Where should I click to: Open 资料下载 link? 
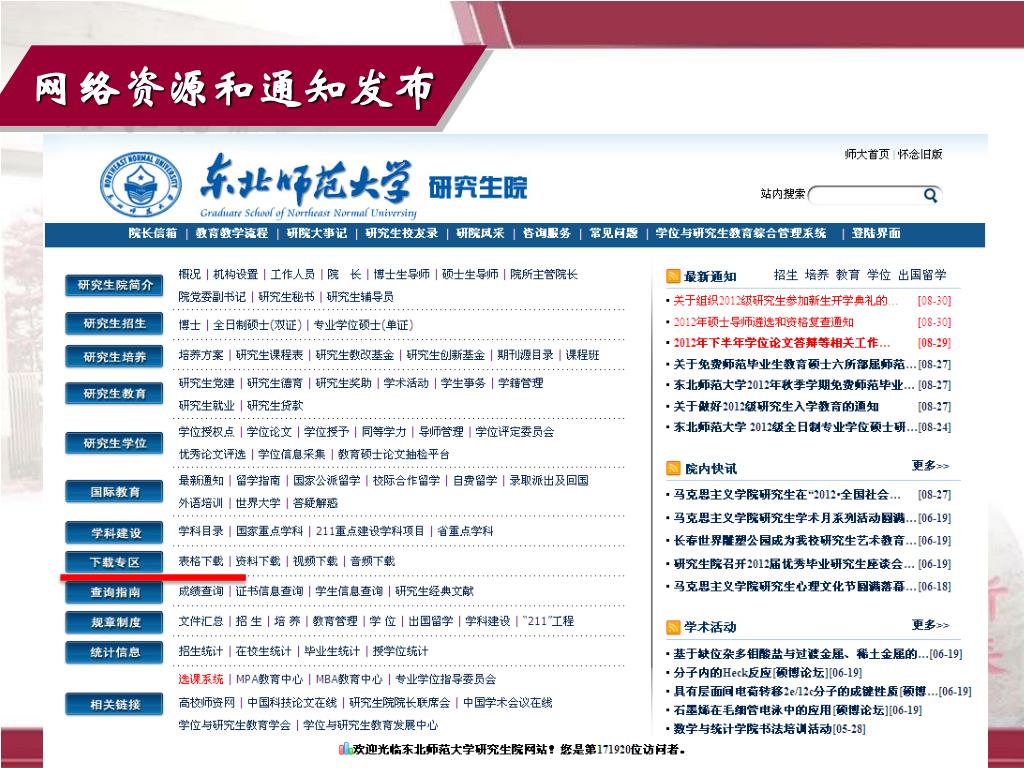coord(258,561)
